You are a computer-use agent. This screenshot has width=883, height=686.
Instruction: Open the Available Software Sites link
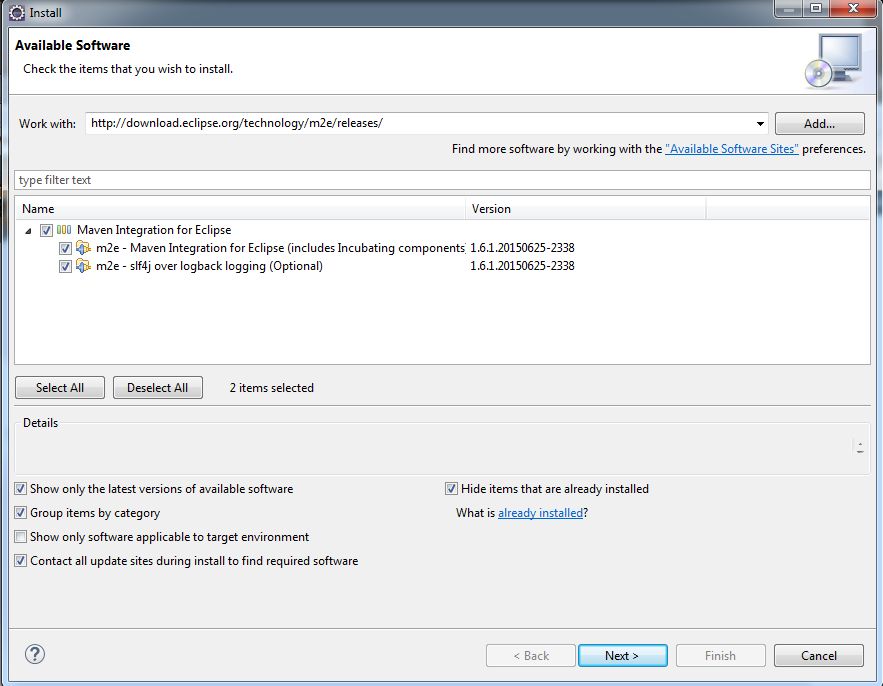(732, 149)
